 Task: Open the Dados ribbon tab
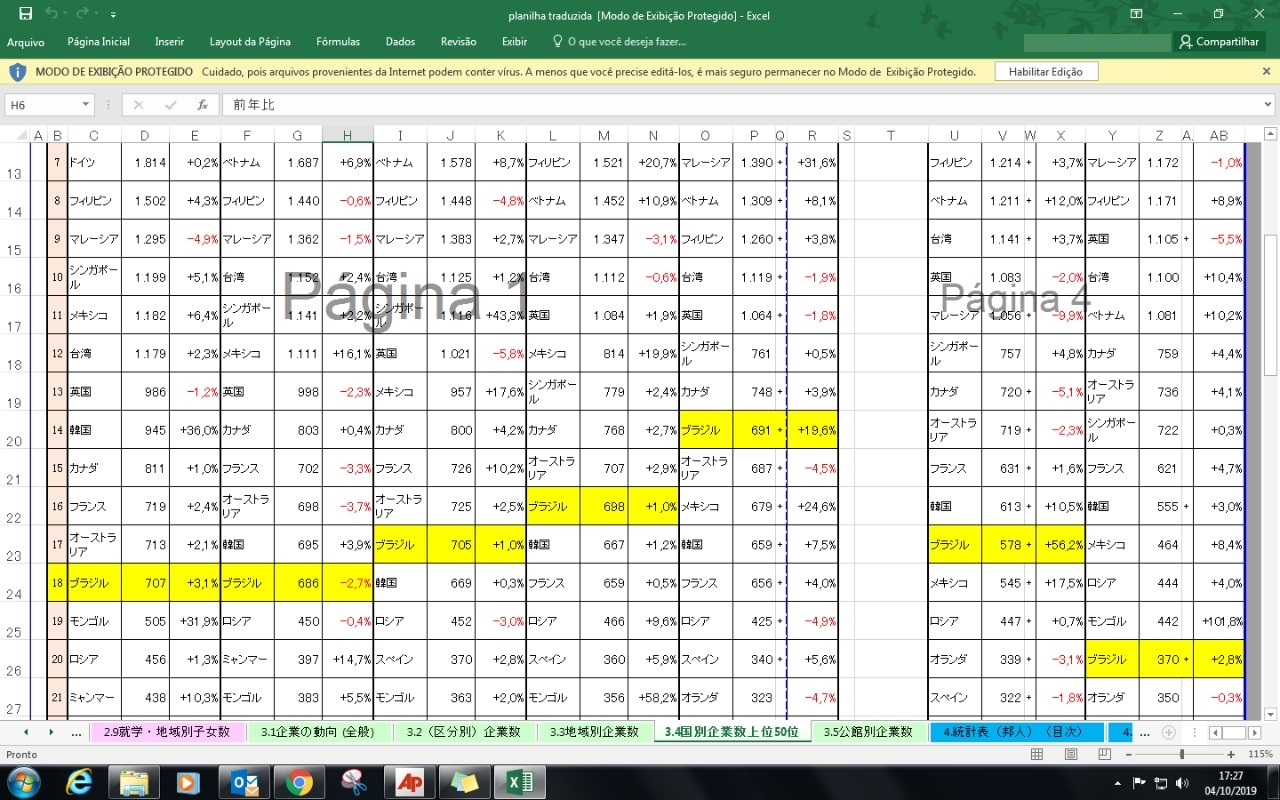click(x=400, y=42)
